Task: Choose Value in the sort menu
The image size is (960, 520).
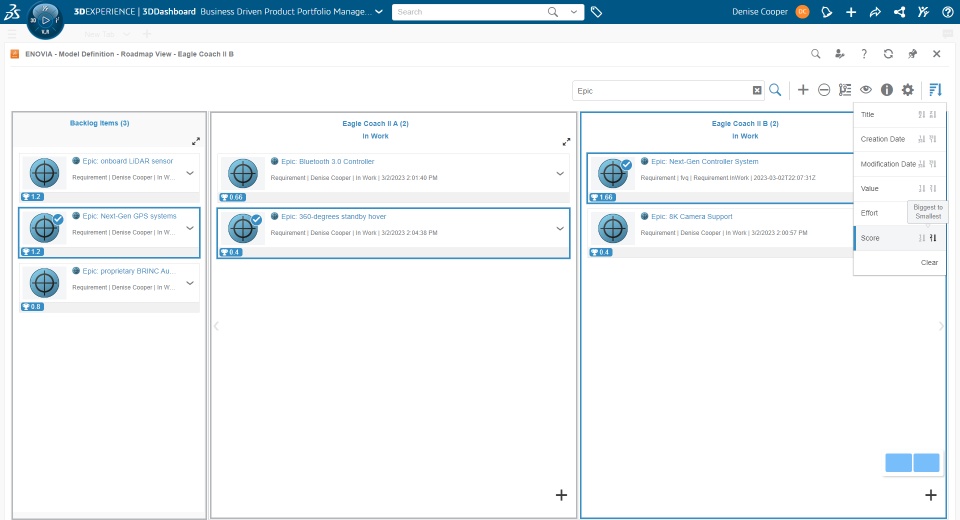Action: [x=869, y=189]
